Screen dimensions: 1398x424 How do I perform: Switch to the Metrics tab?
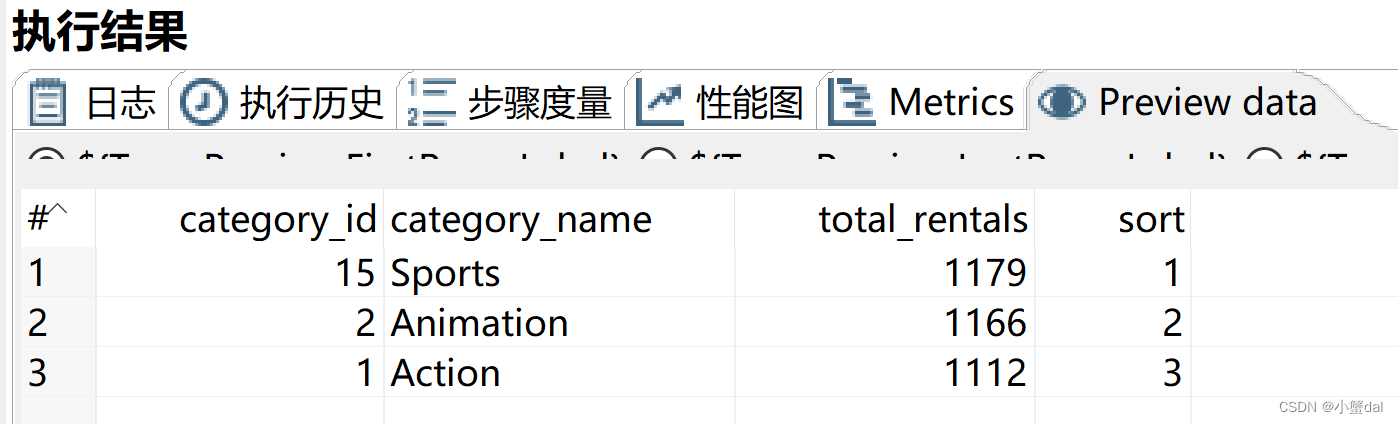pos(922,101)
